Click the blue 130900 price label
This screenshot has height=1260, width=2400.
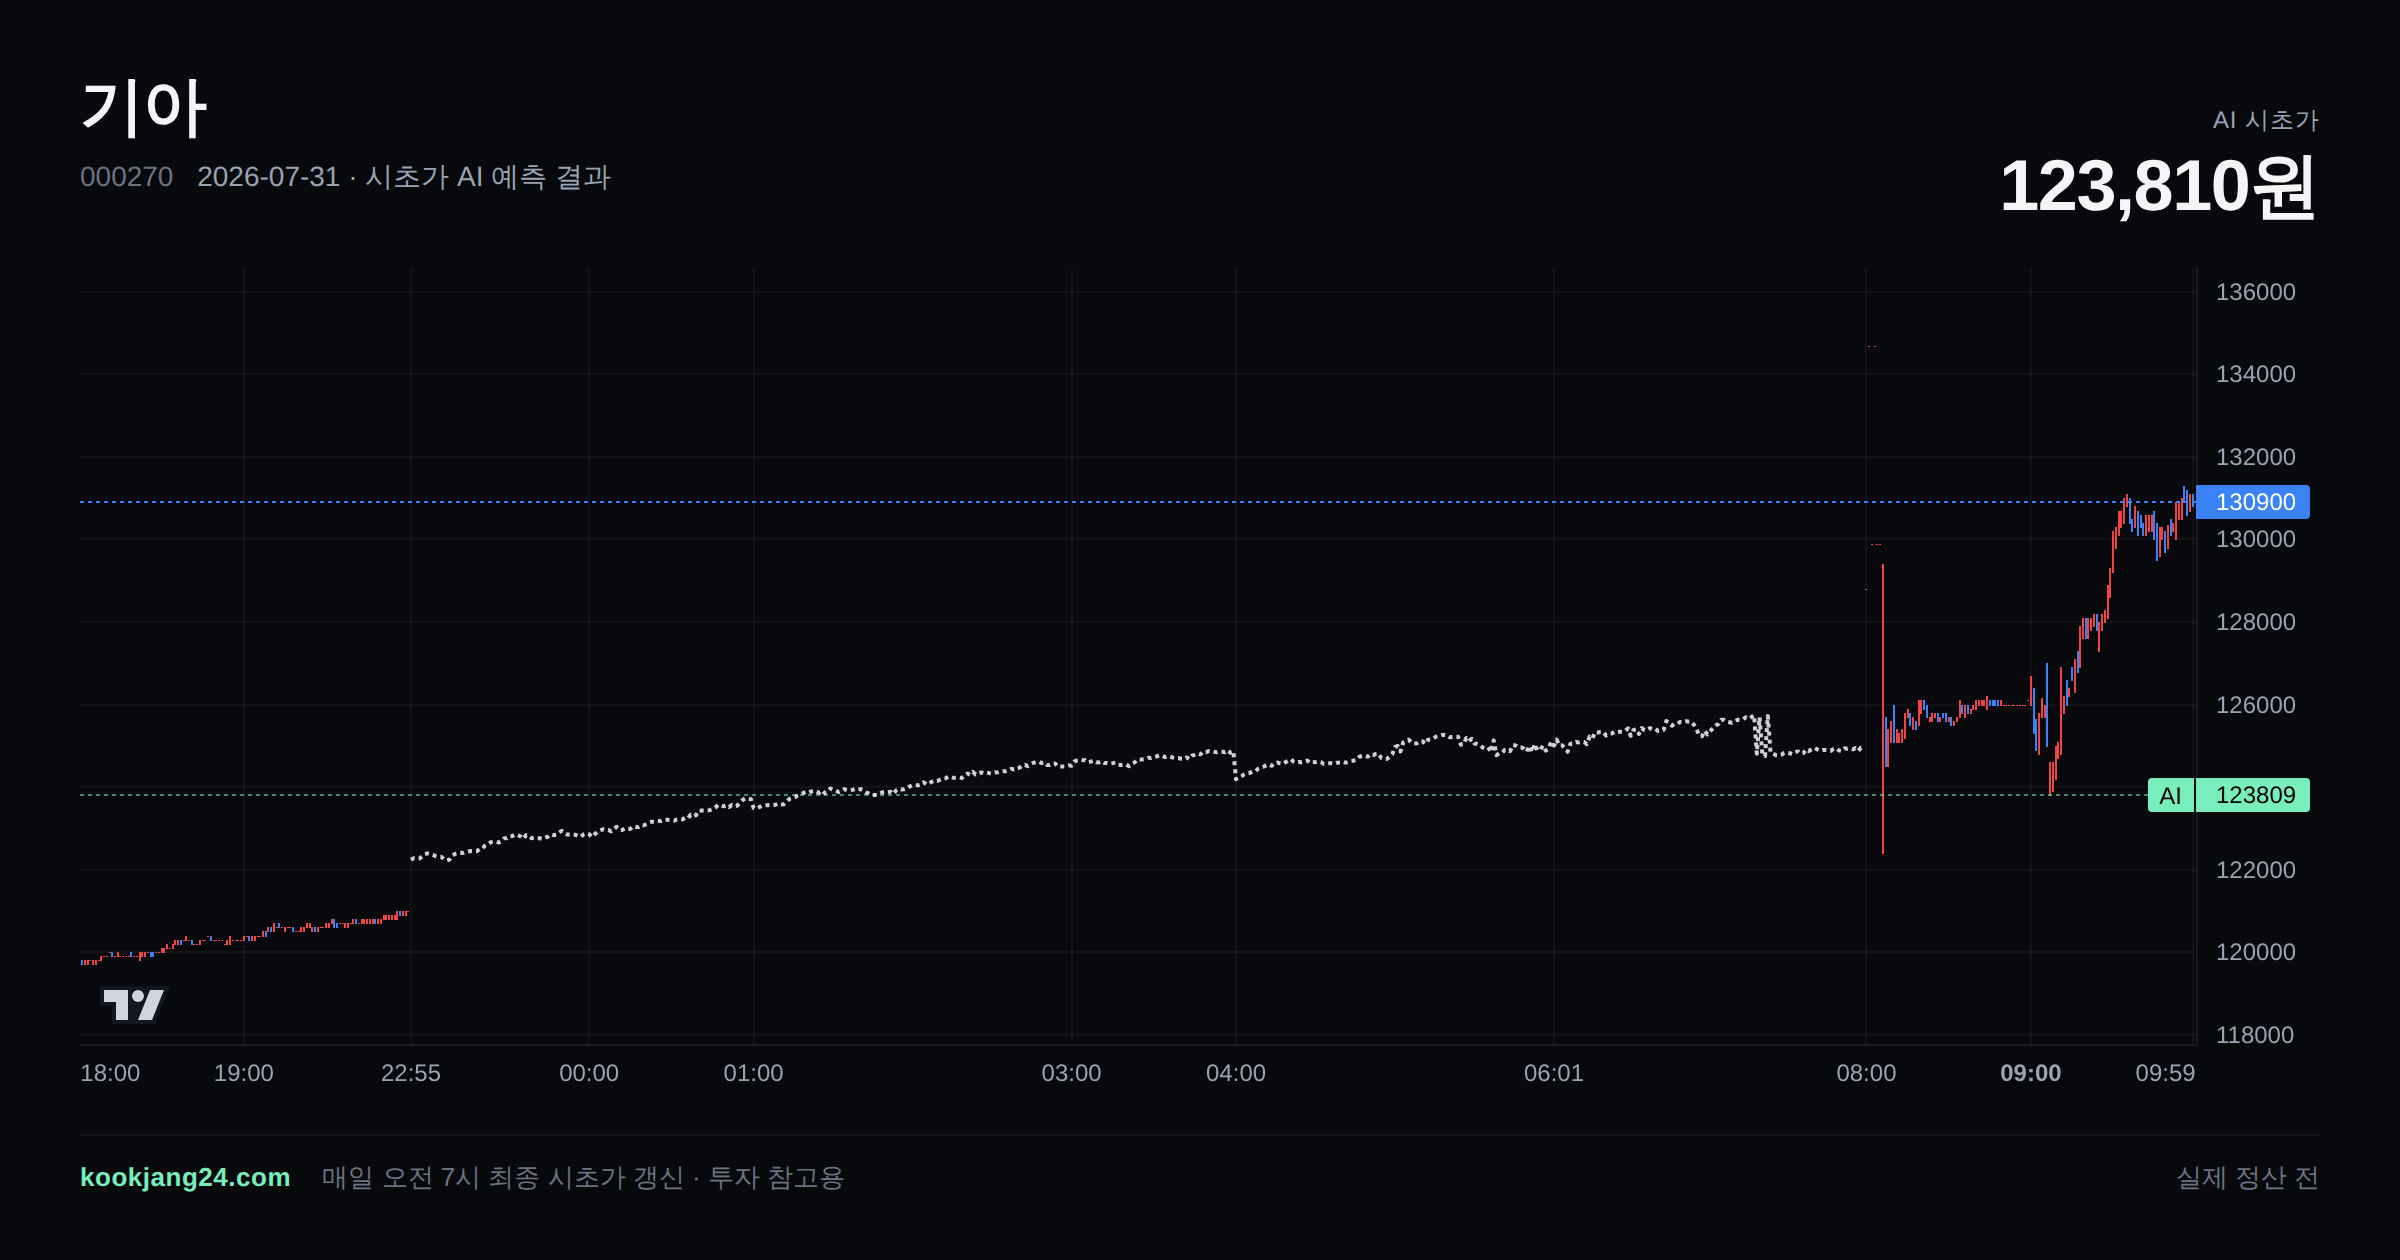(2254, 502)
